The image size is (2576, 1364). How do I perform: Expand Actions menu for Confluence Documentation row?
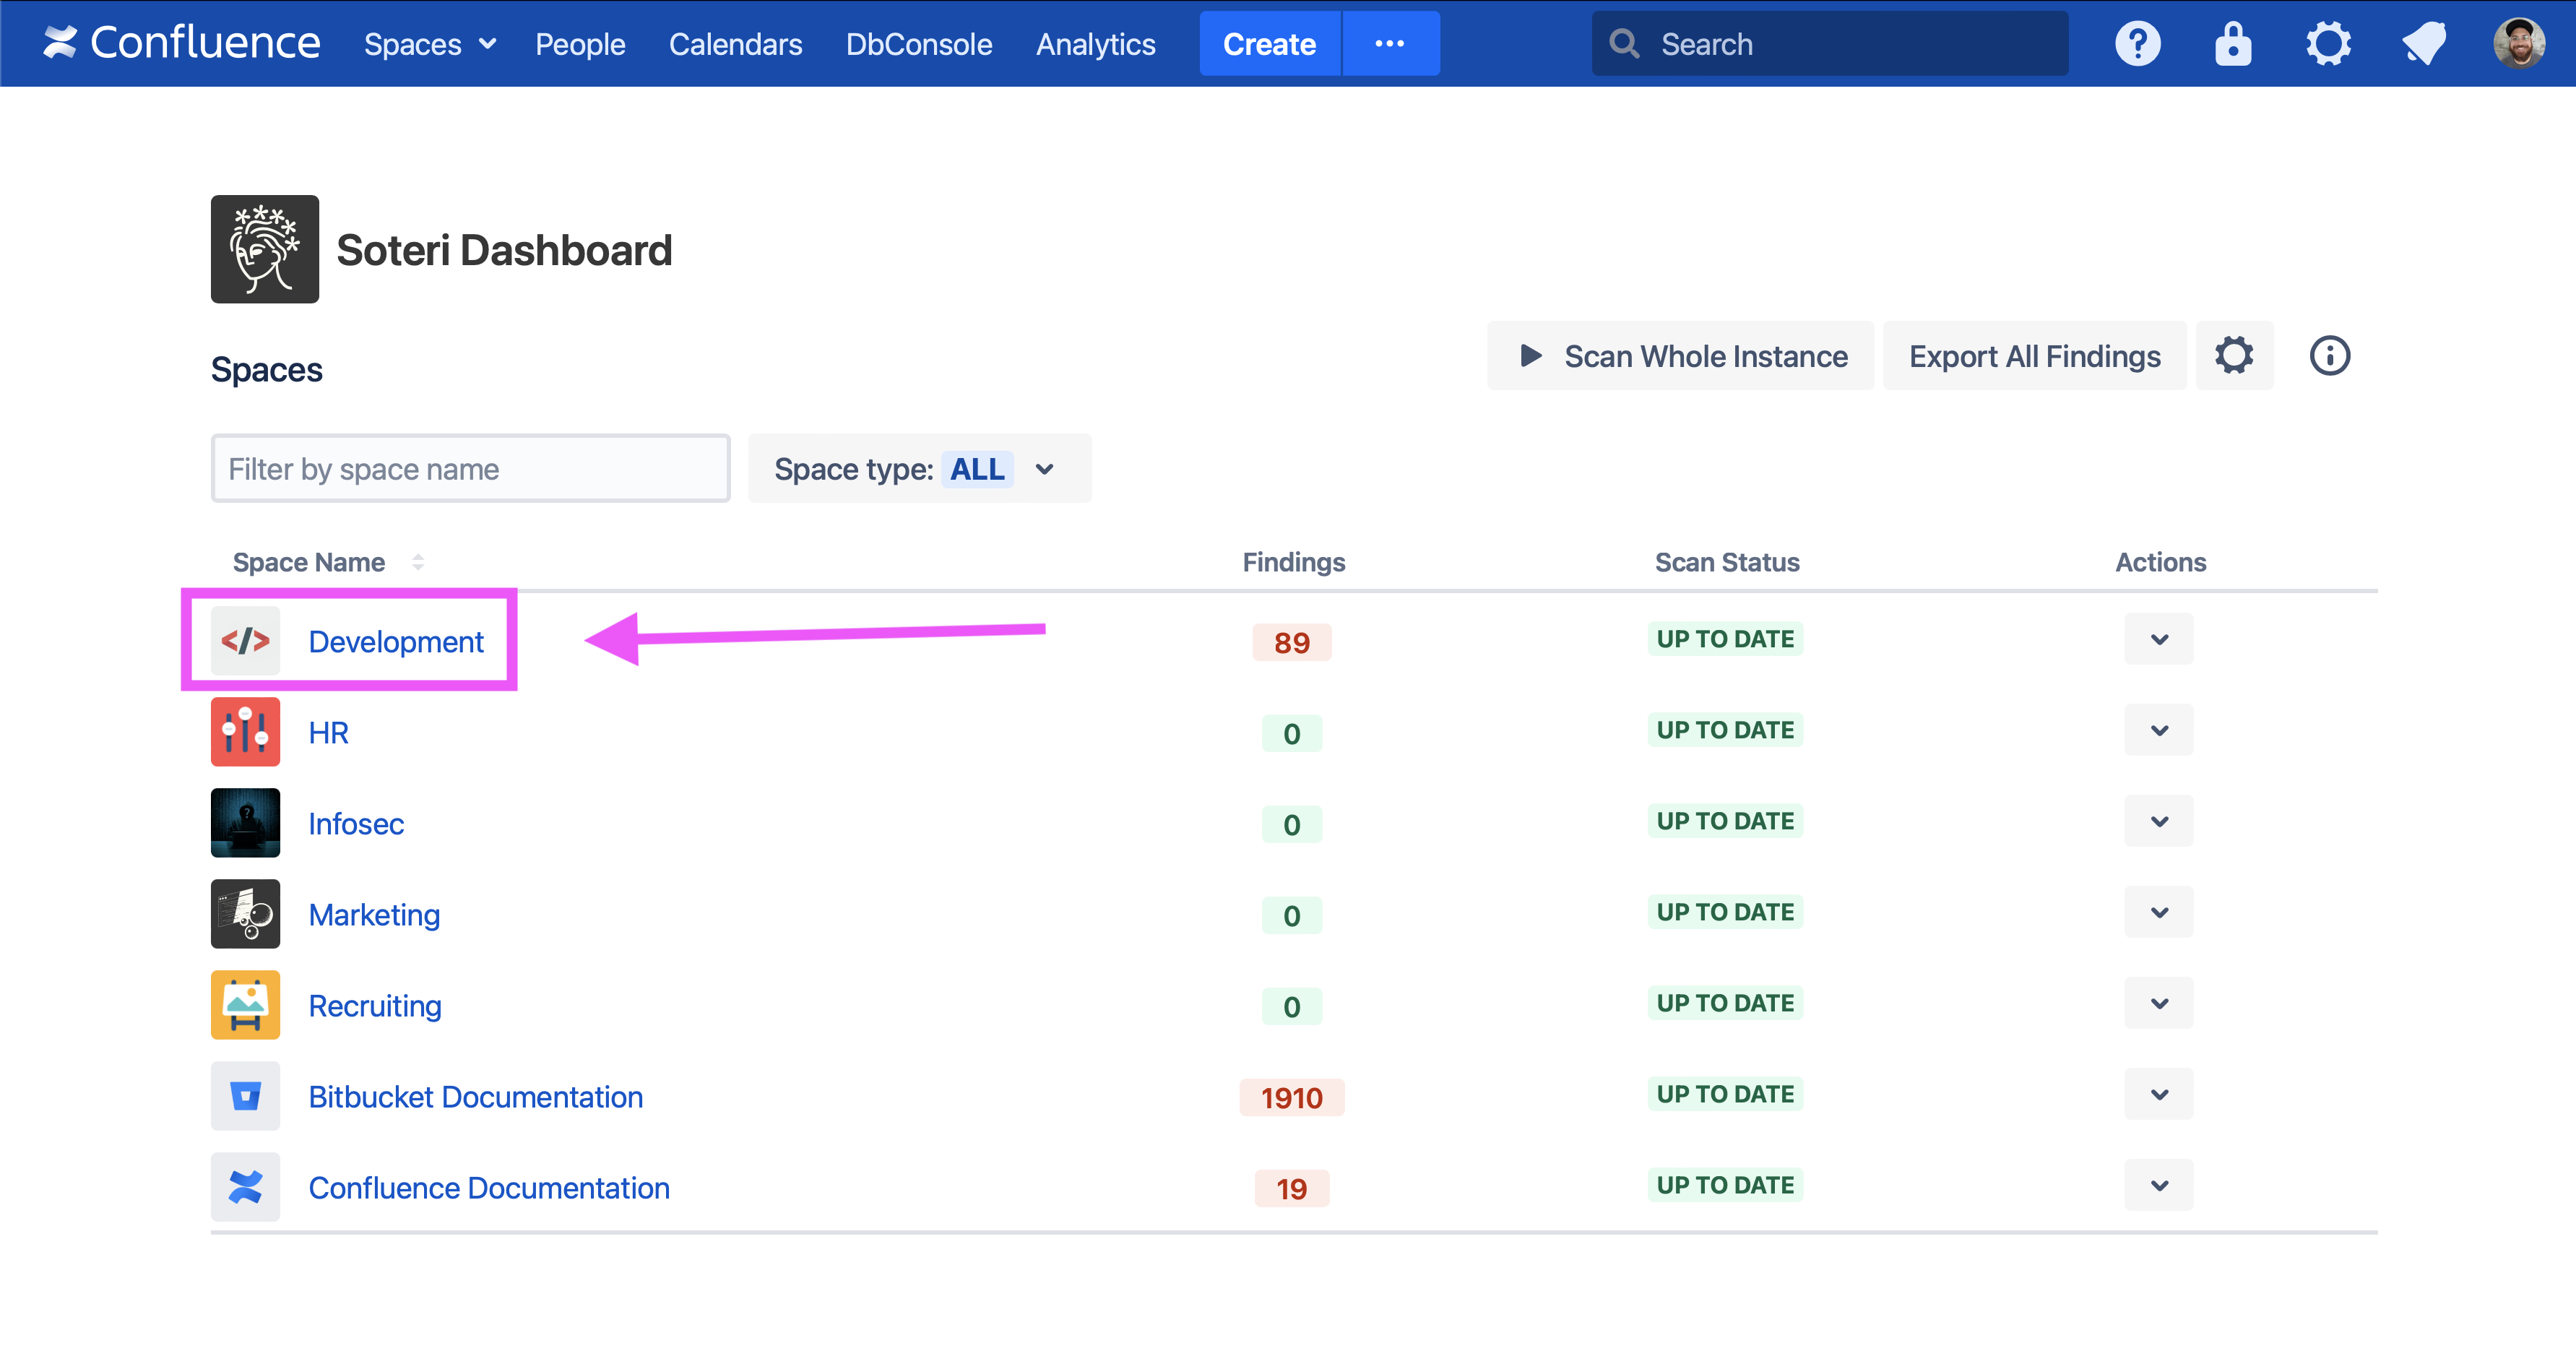[x=2158, y=1186]
